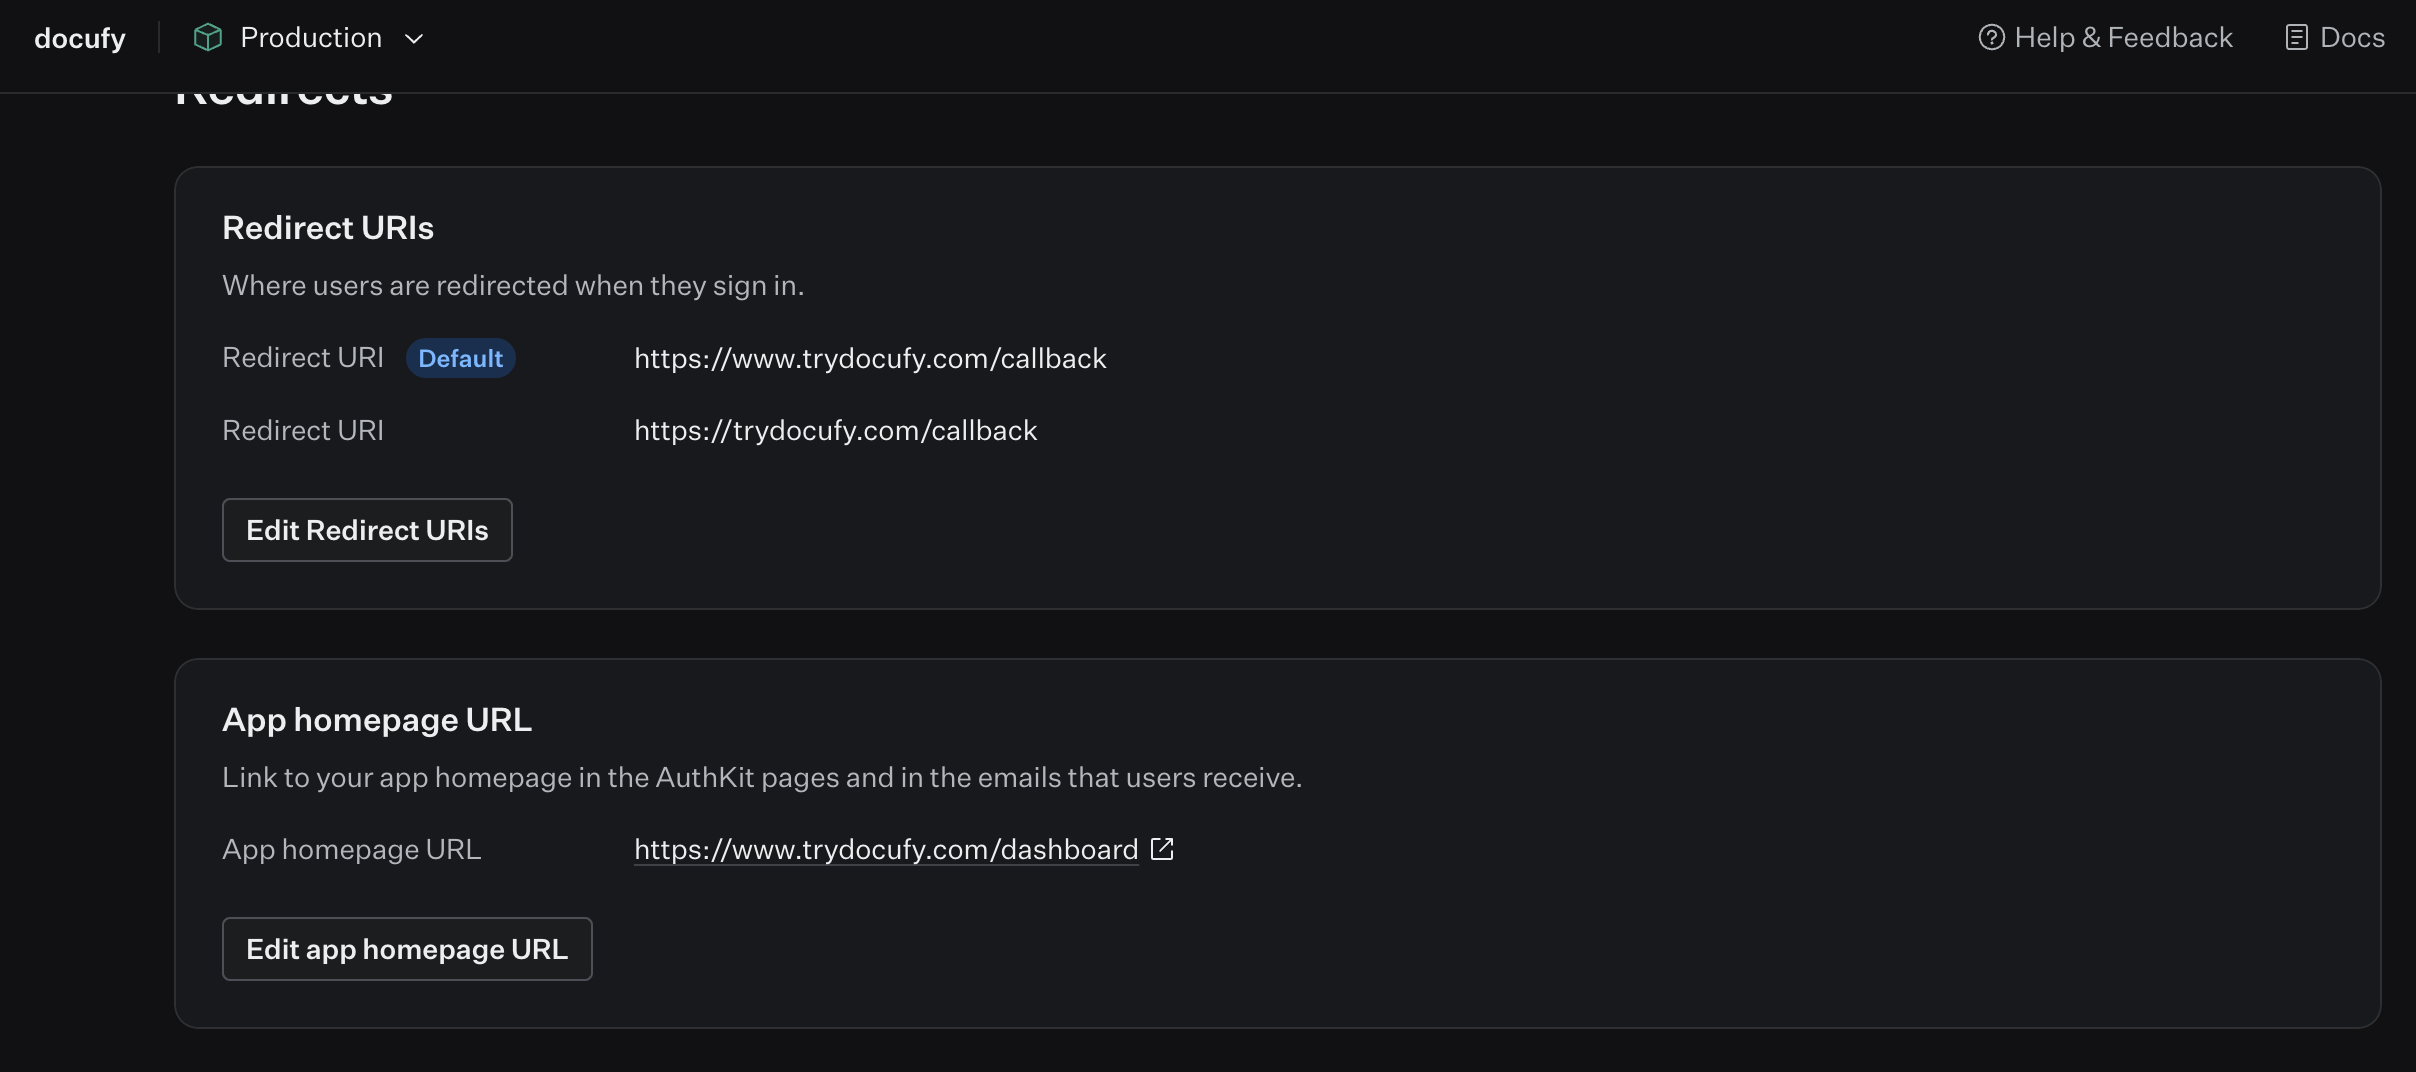Open the Help & Feedback menu text
The height and width of the screenshot is (1072, 2416).
(2123, 38)
